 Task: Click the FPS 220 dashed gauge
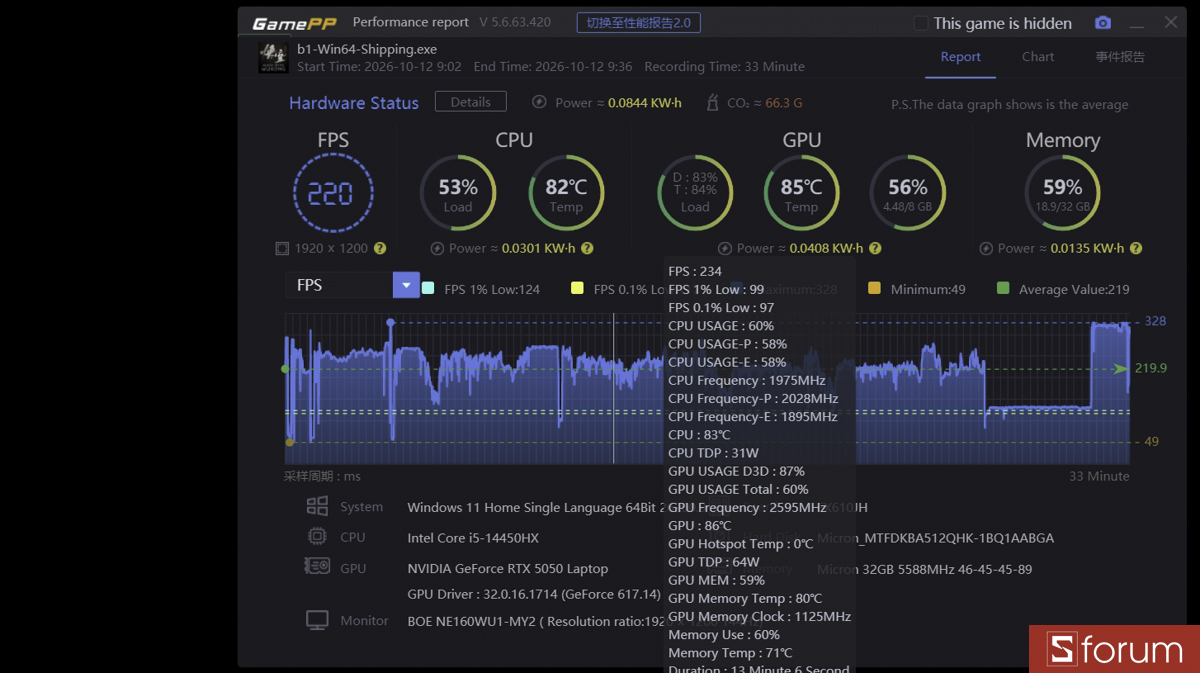click(x=333, y=193)
